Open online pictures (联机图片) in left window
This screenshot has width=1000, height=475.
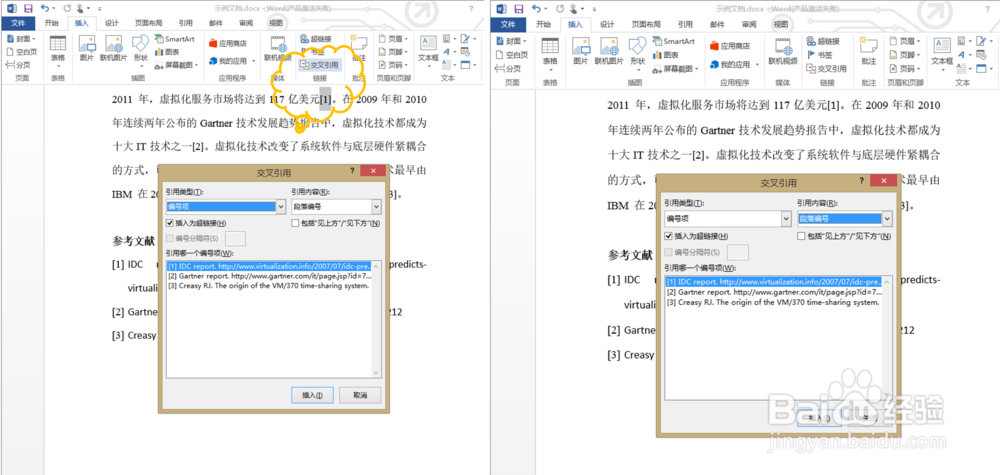coord(113,49)
